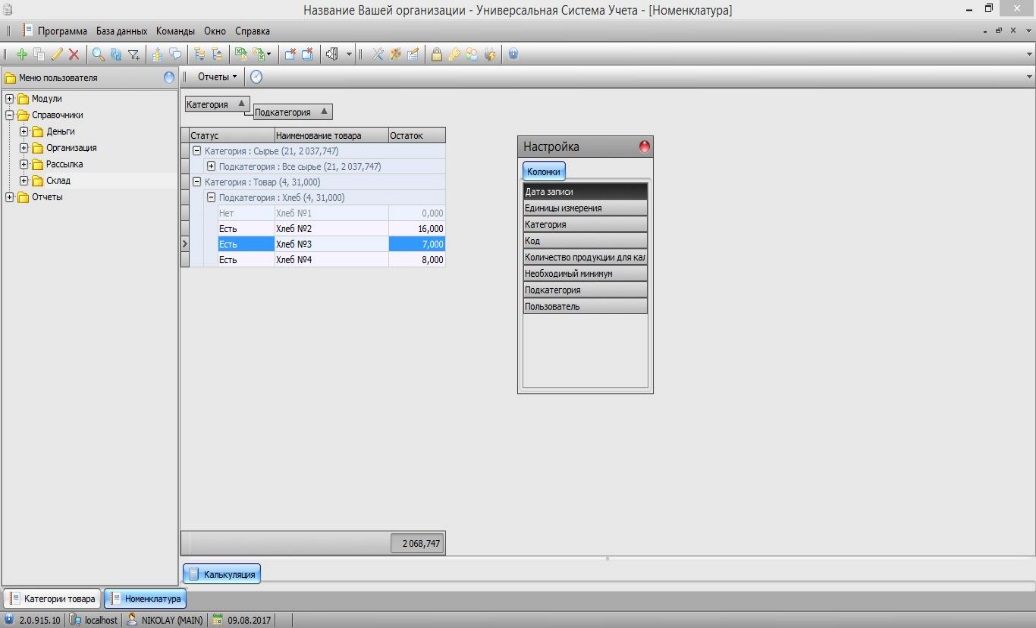The height and width of the screenshot is (628, 1036).
Task: Open the Команды menu
Action: 175,31
